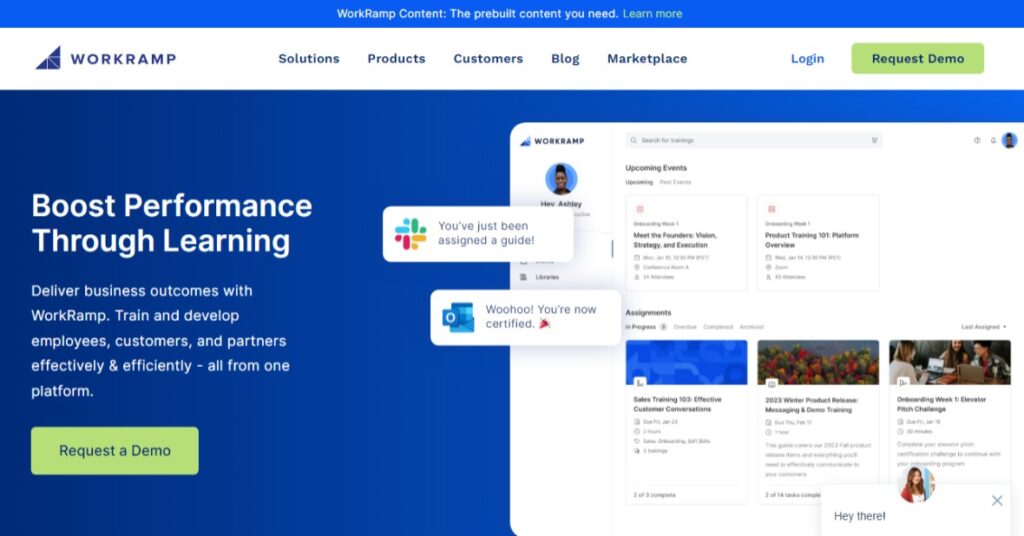Screen dimensions: 1024x536
Task: Open the Customers menu
Action: (x=488, y=59)
